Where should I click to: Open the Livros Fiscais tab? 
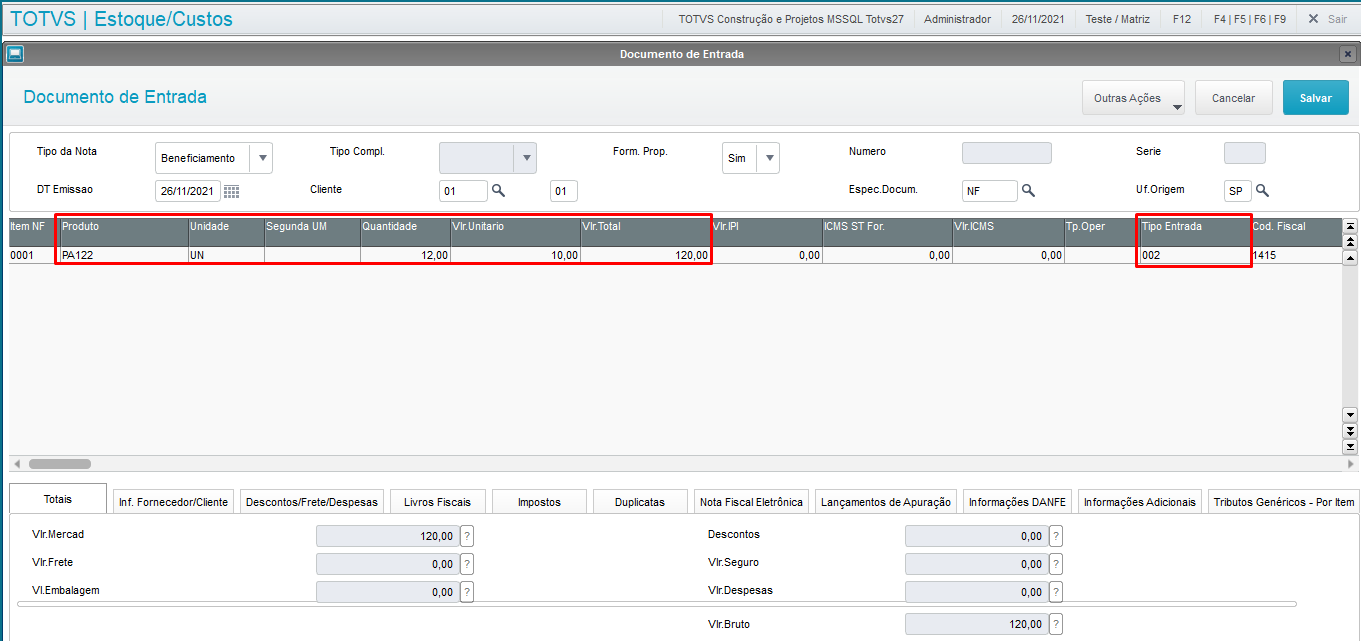click(438, 502)
